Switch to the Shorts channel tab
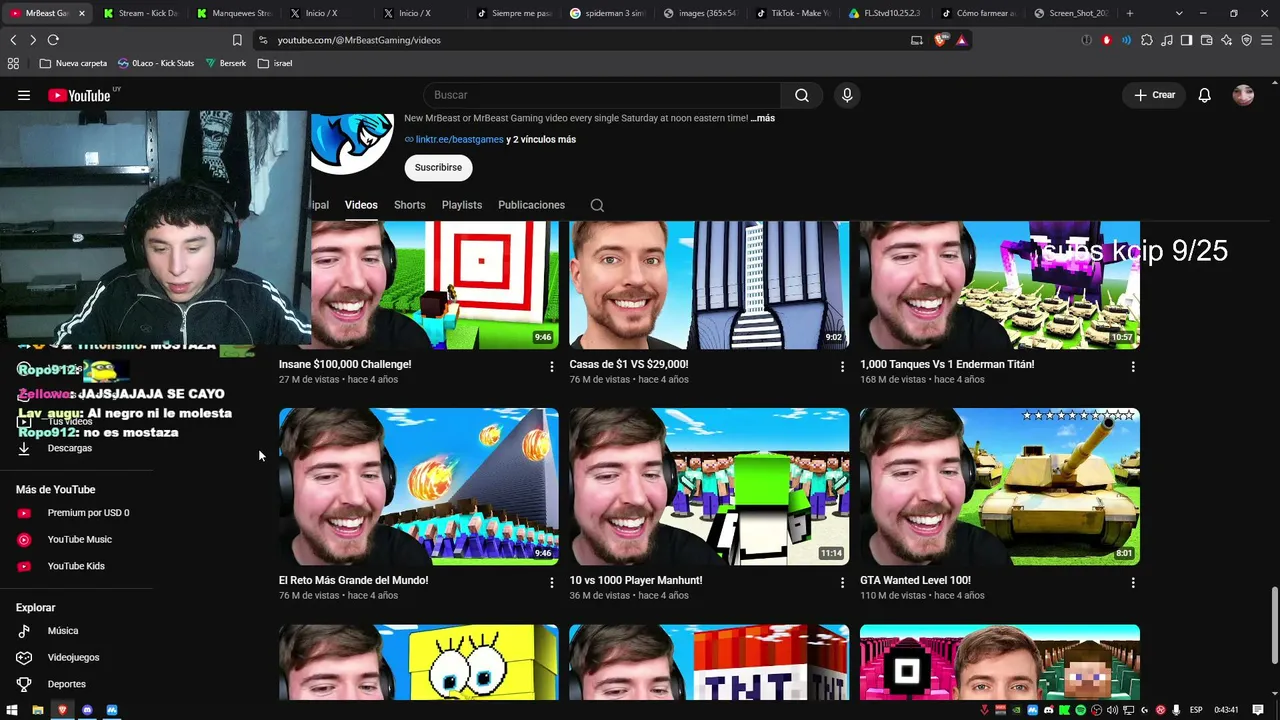This screenshot has width=1280, height=720. click(x=410, y=205)
